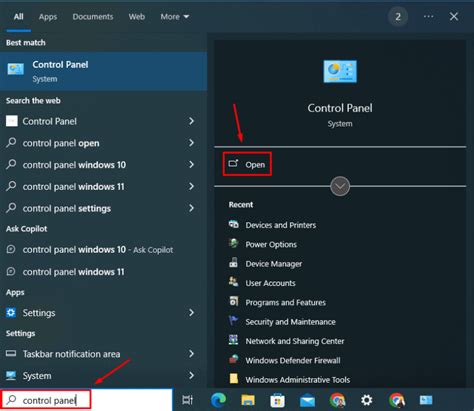Screen dimensions: 474x411
Task: Click the Security and Maintenance flag icon
Action: [x=234, y=321]
